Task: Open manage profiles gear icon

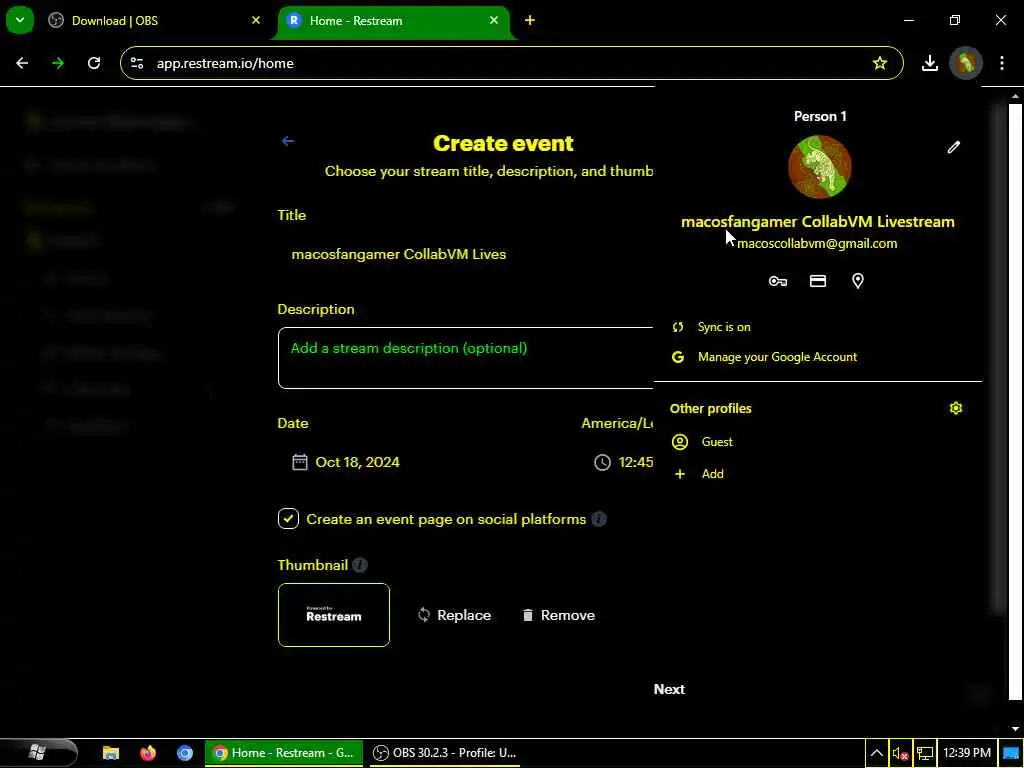Action: tap(955, 408)
